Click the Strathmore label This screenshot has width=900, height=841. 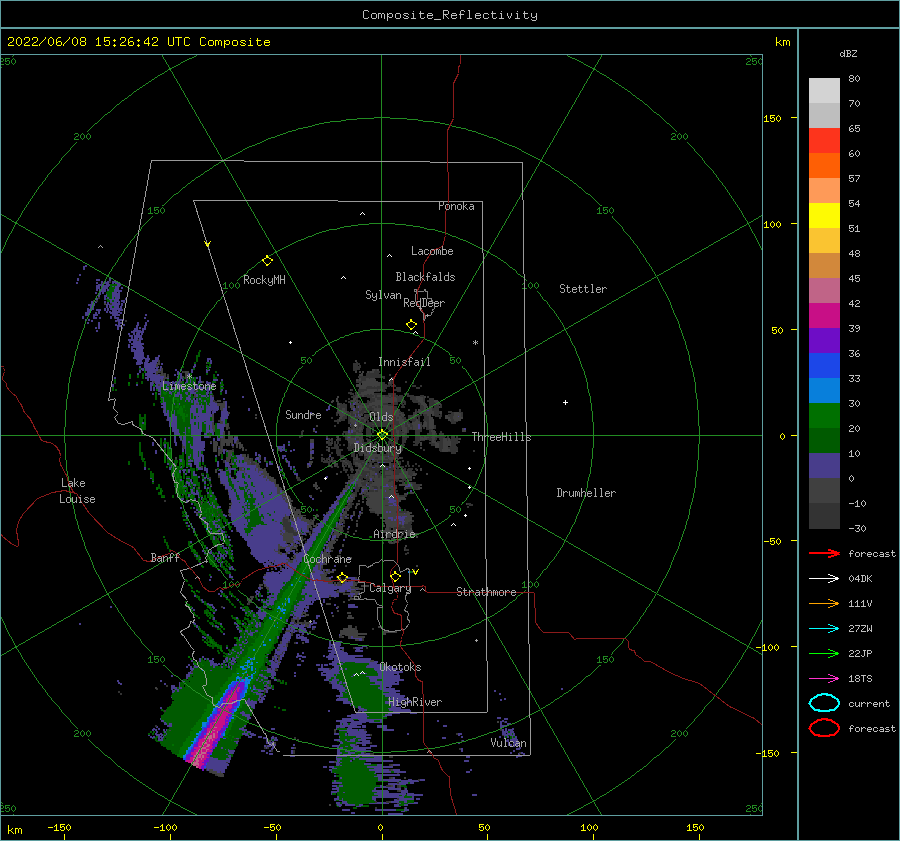coord(486,592)
